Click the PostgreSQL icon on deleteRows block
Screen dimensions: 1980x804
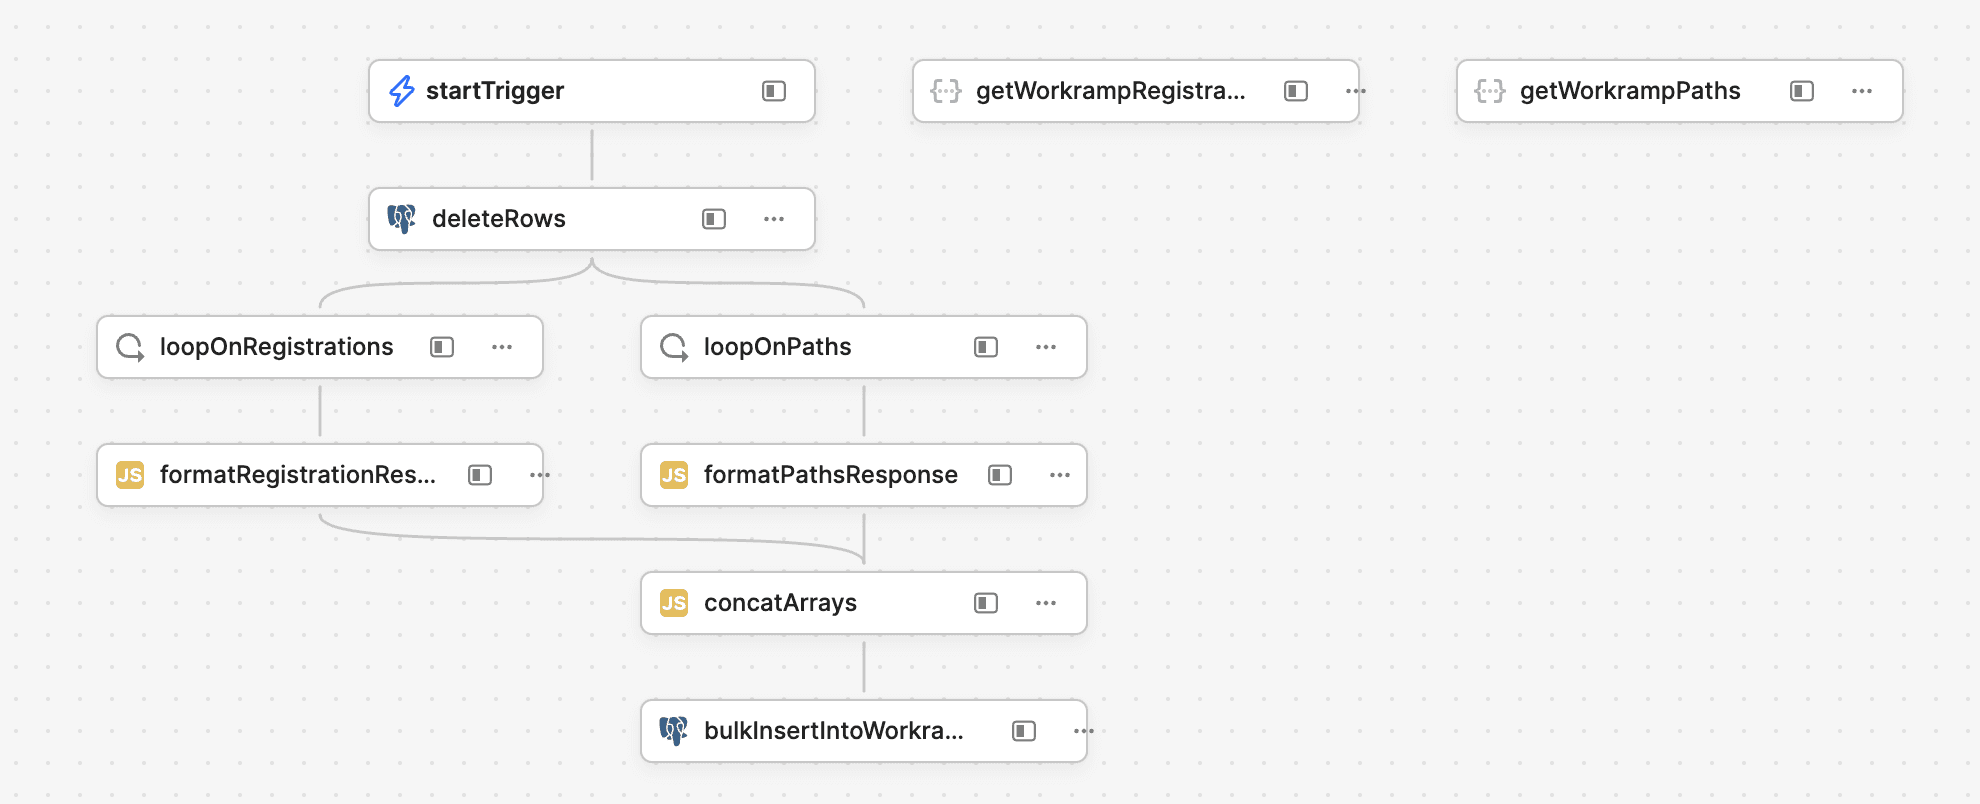[x=402, y=219]
